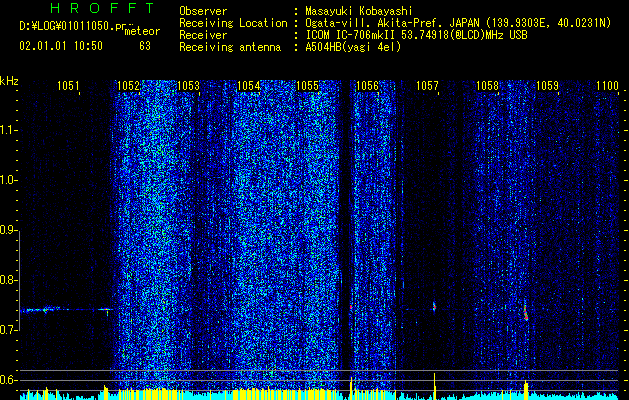Click the 1058 time marker
Viewport: 629px width, 400px height.
(x=487, y=85)
